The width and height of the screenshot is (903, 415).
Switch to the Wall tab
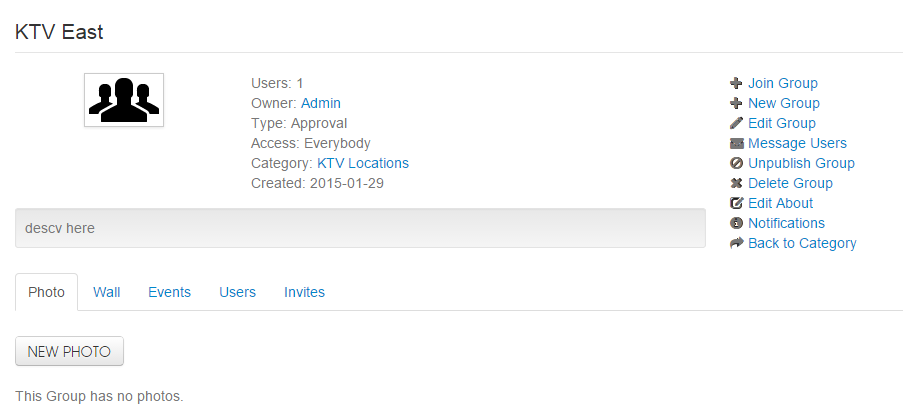coord(107,292)
